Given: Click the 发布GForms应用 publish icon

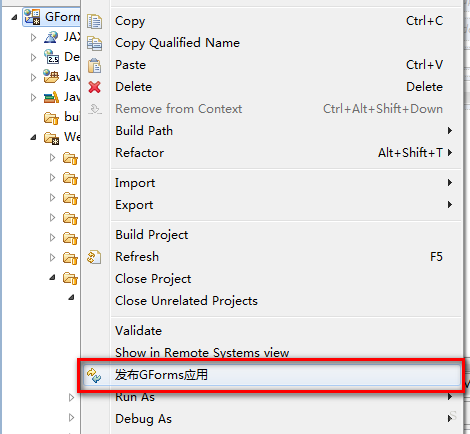Looking at the screenshot, I should [x=94, y=375].
